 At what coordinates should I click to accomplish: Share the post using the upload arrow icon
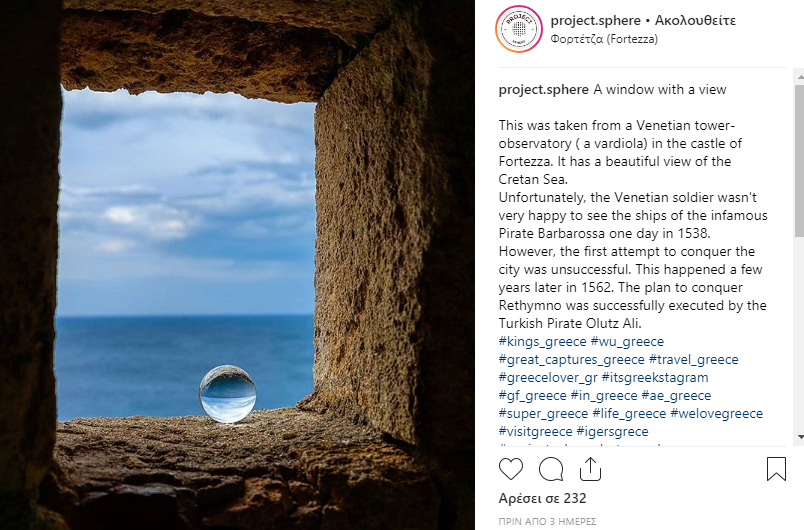(590, 469)
